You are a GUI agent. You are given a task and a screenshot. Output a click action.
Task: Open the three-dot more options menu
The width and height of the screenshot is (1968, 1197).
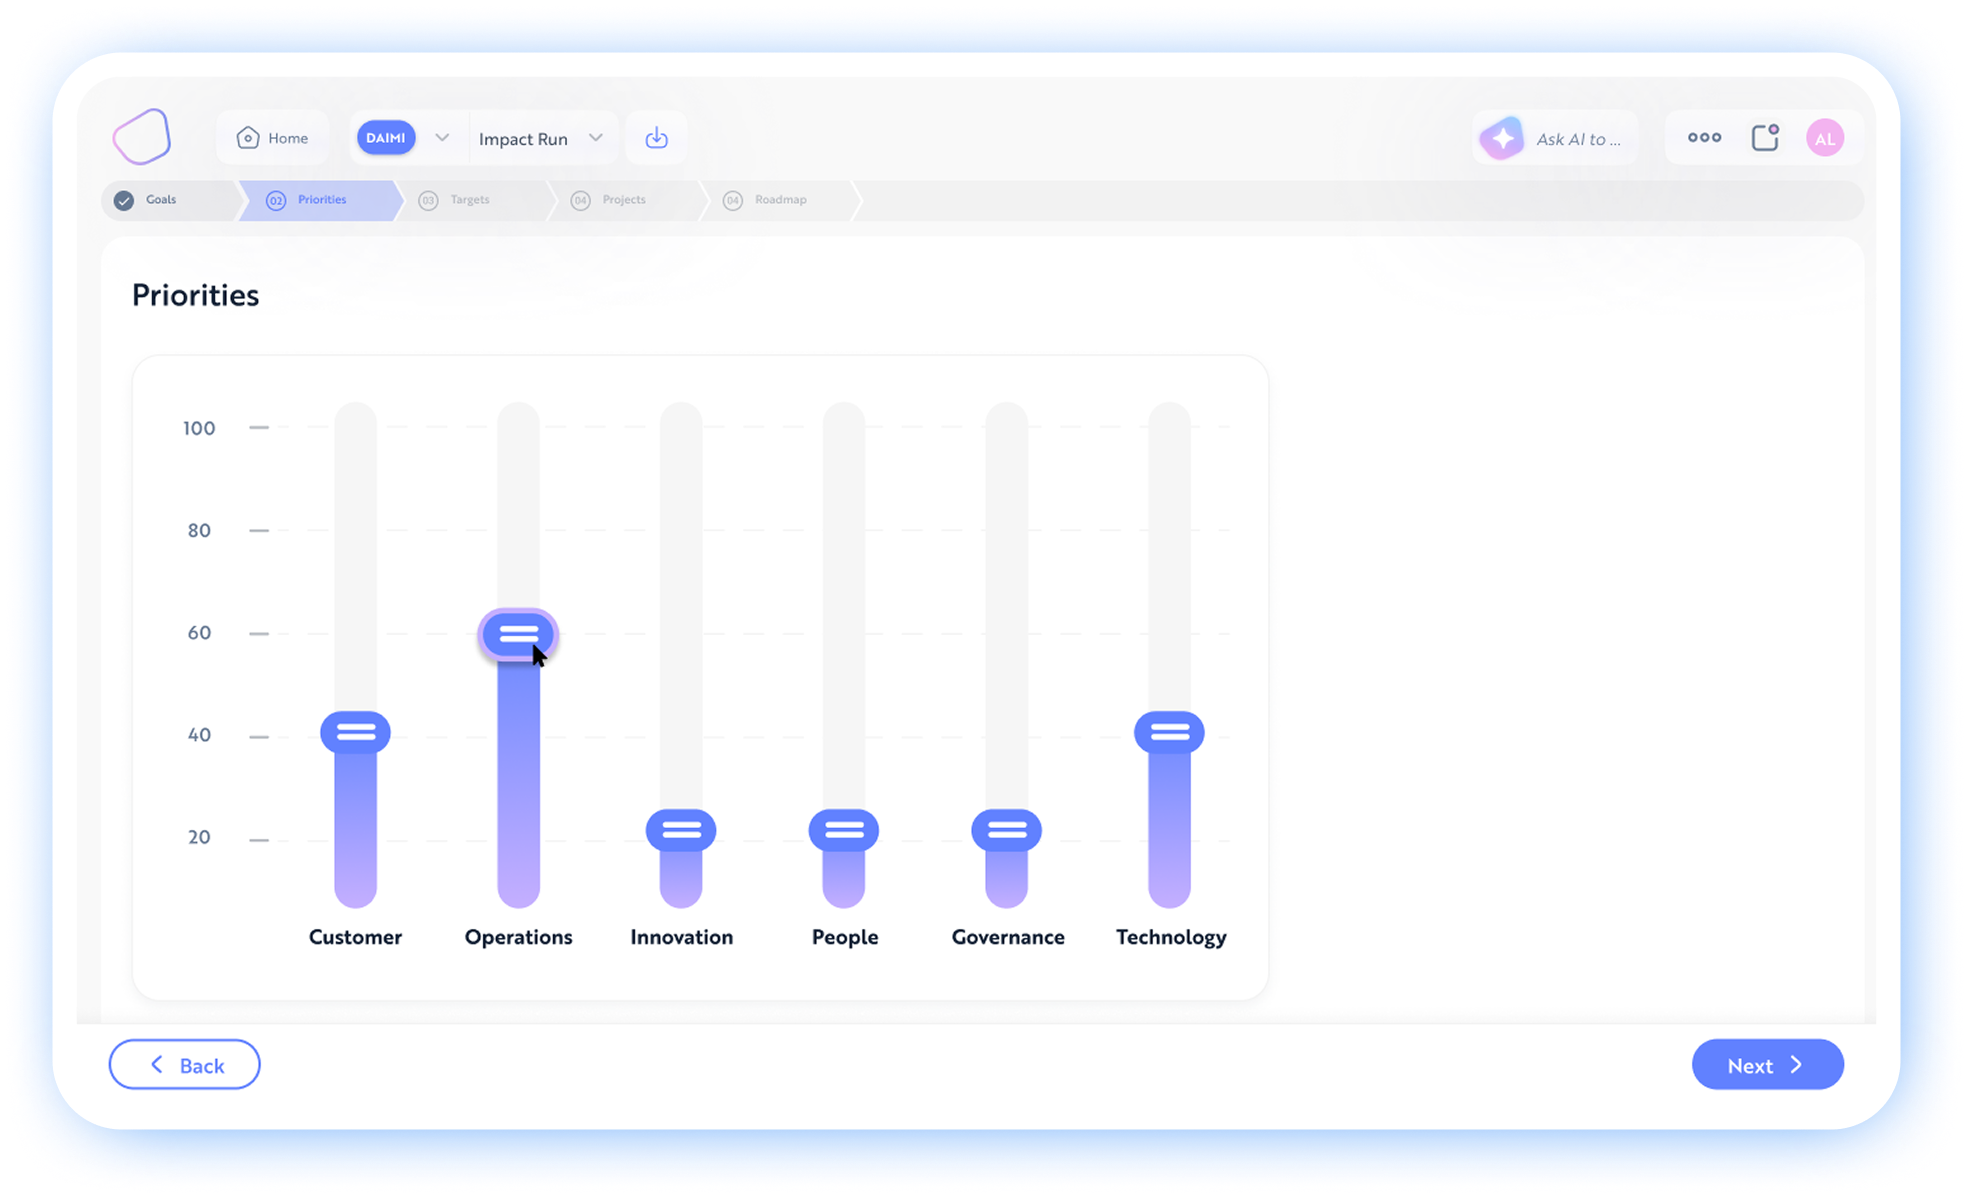click(1704, 138)
